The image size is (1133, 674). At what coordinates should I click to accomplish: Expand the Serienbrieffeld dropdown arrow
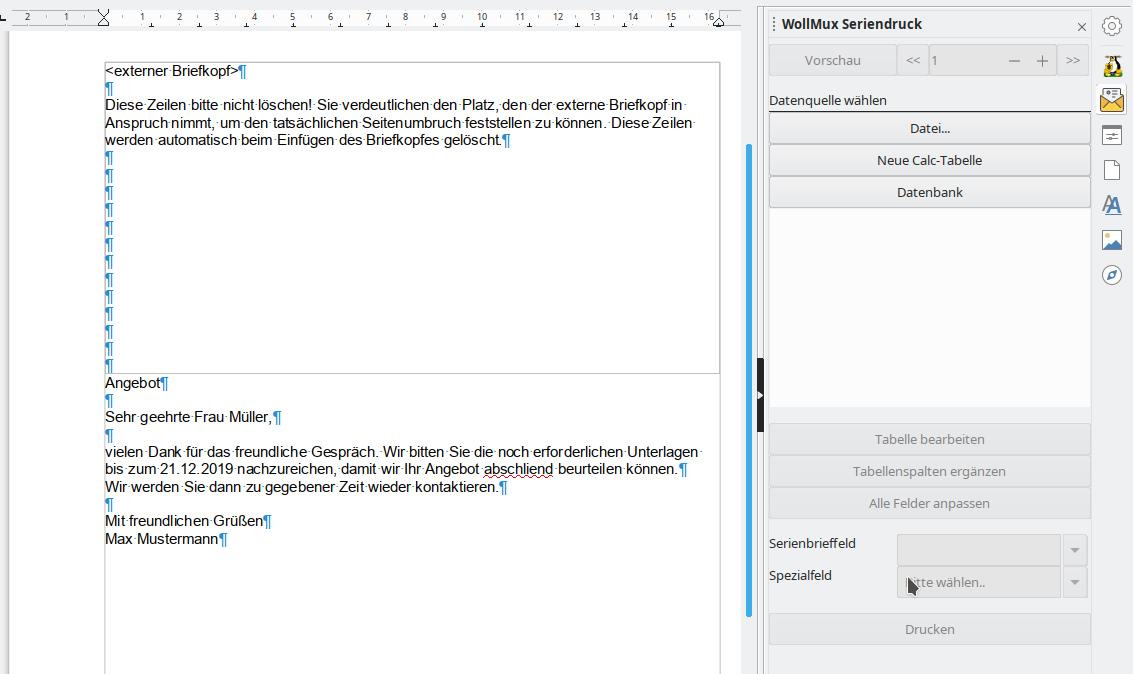coord(1075,550)
